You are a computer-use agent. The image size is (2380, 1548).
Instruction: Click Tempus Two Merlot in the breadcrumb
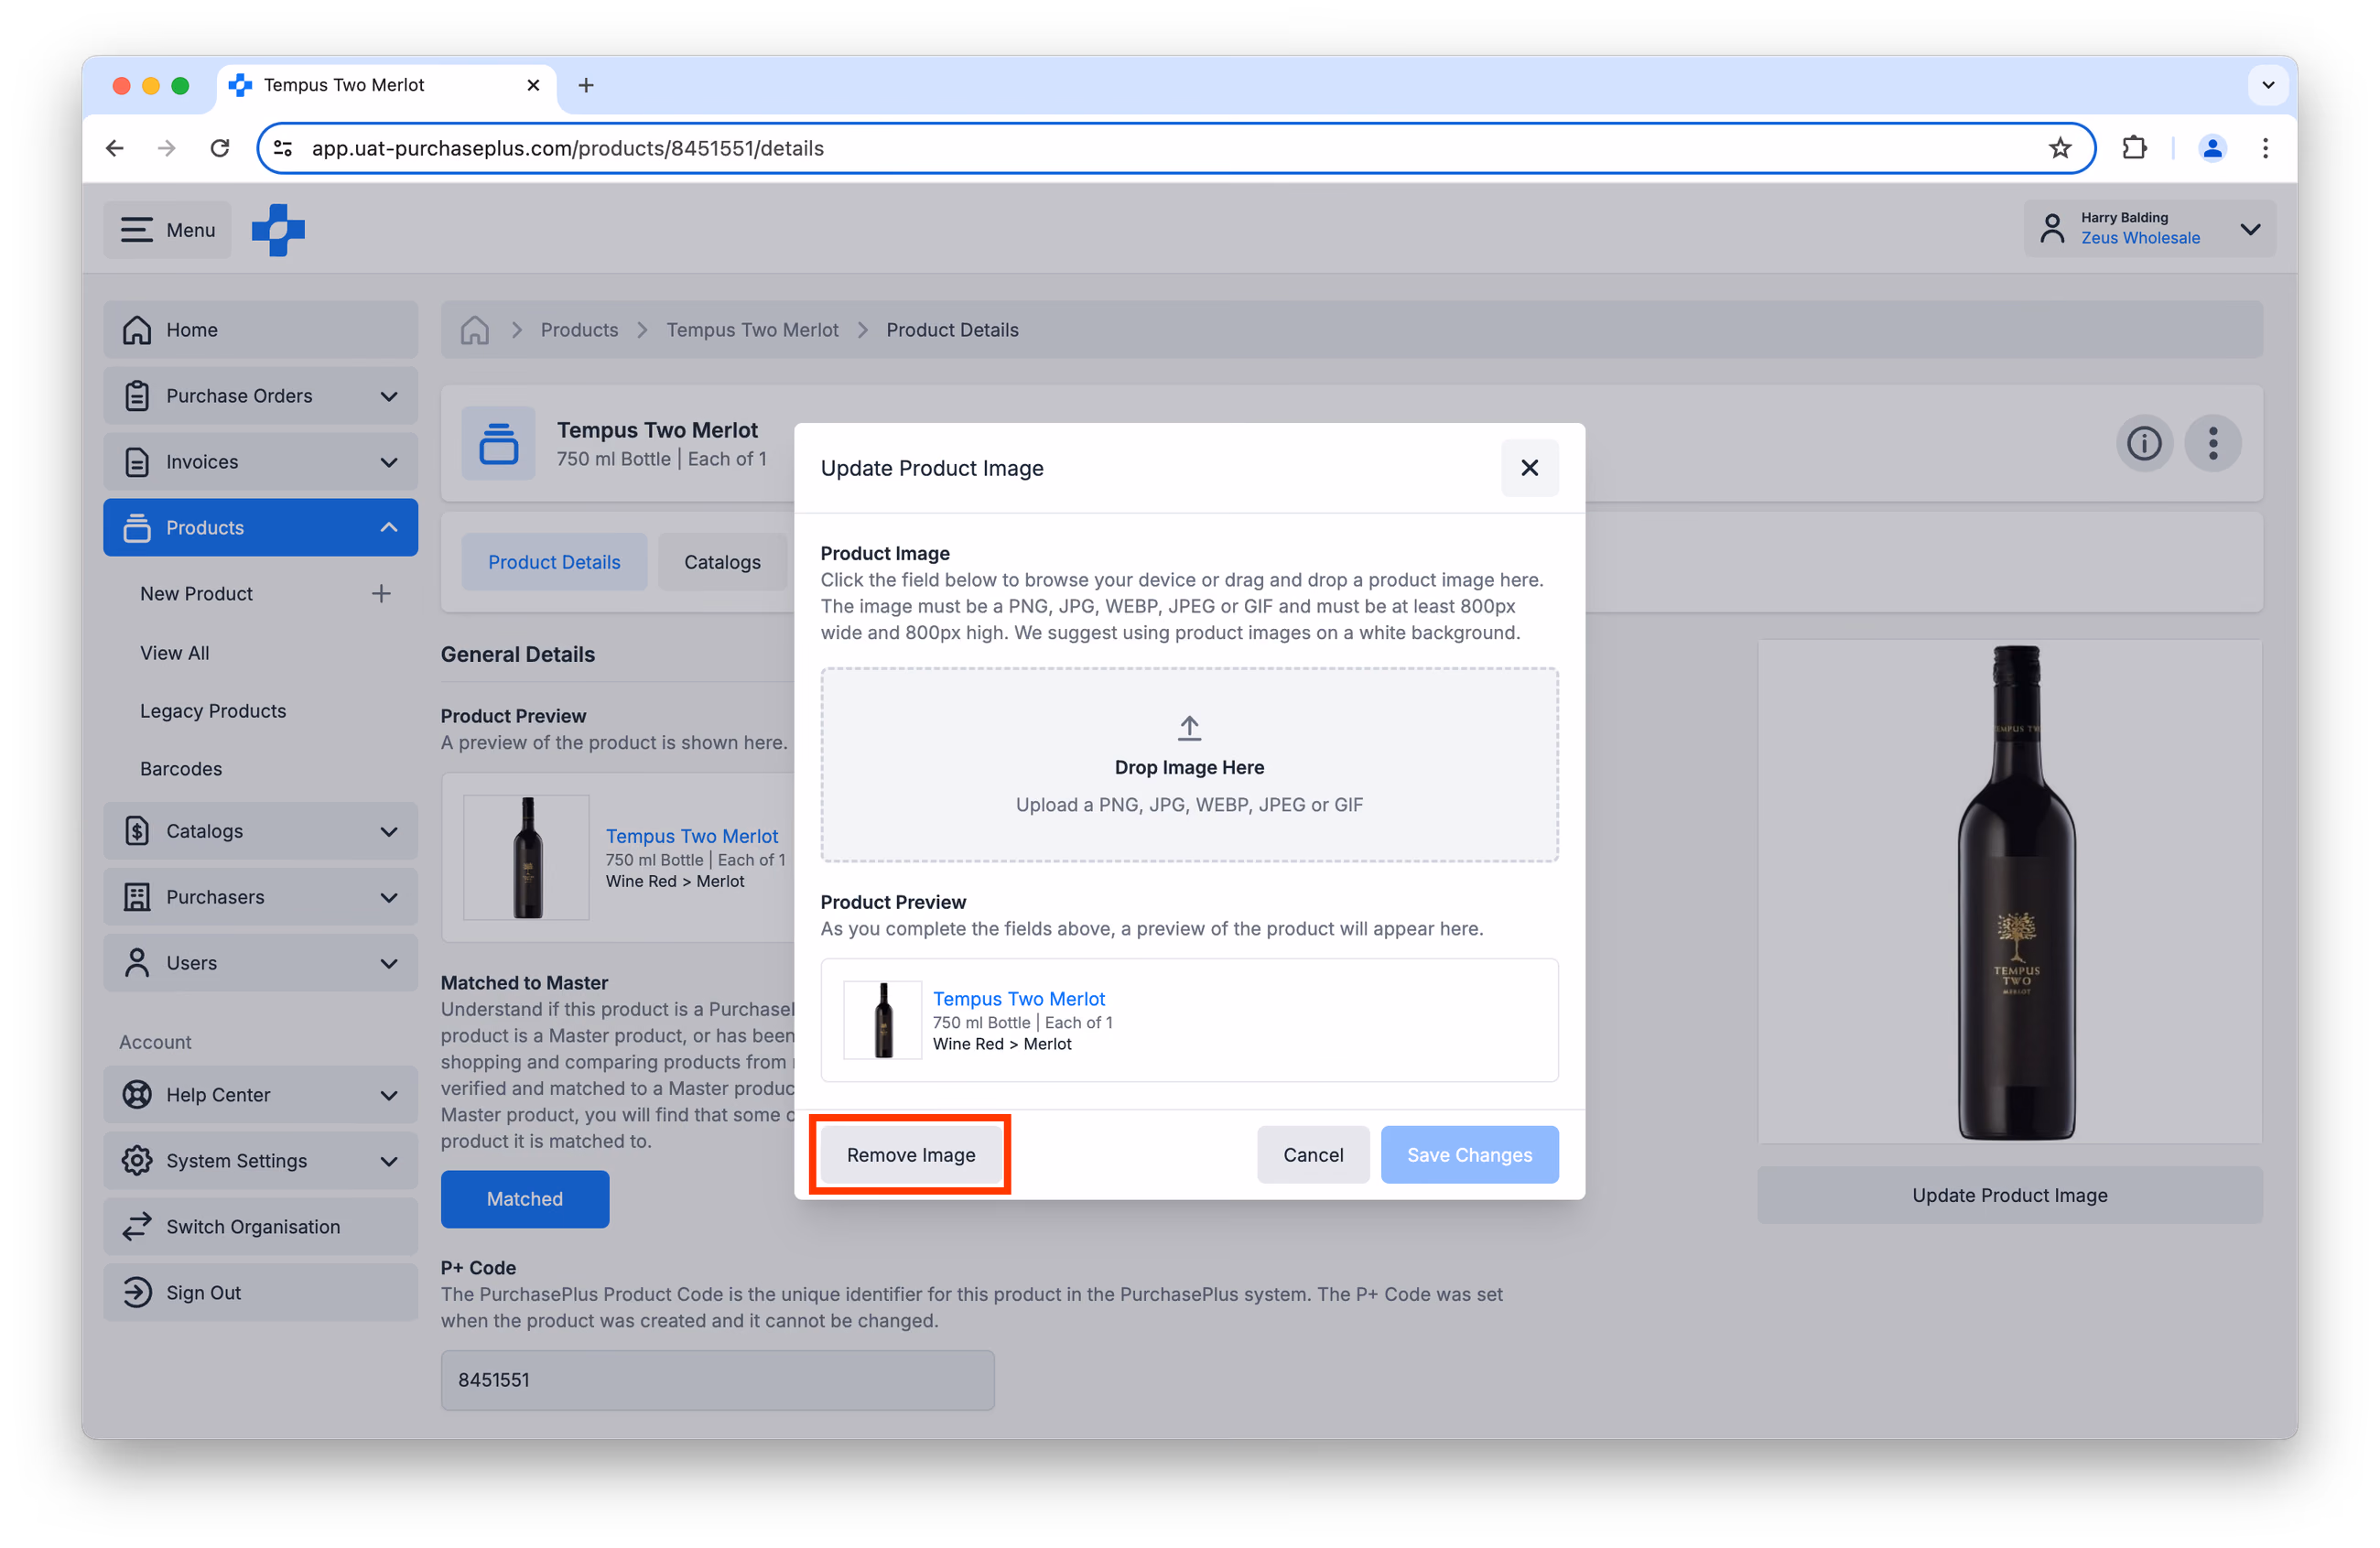(752, 330)
